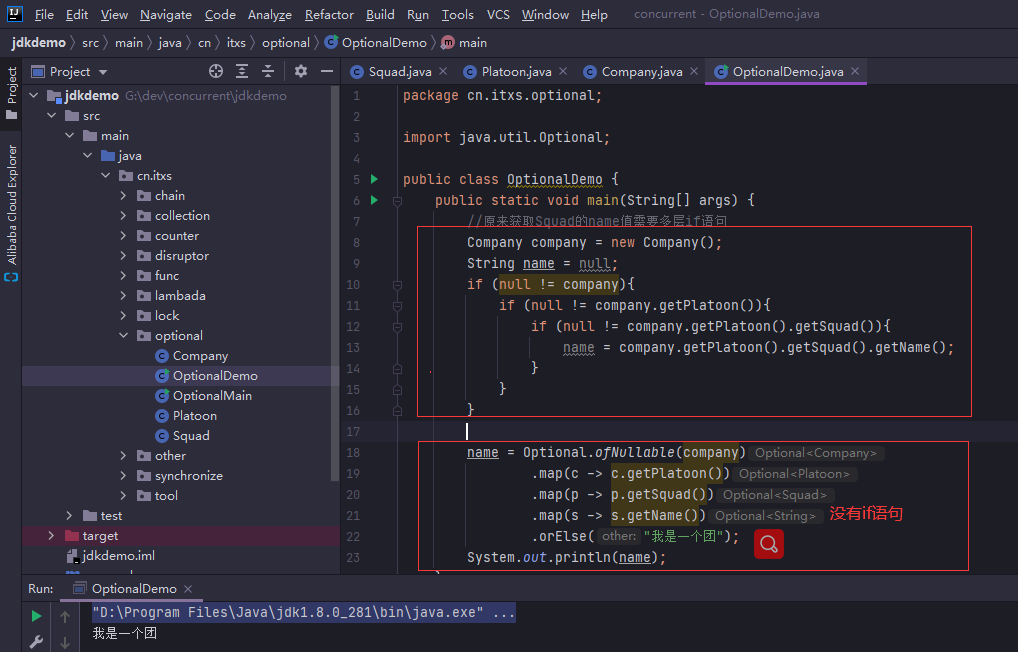Open Project panel settings gear

301,71
